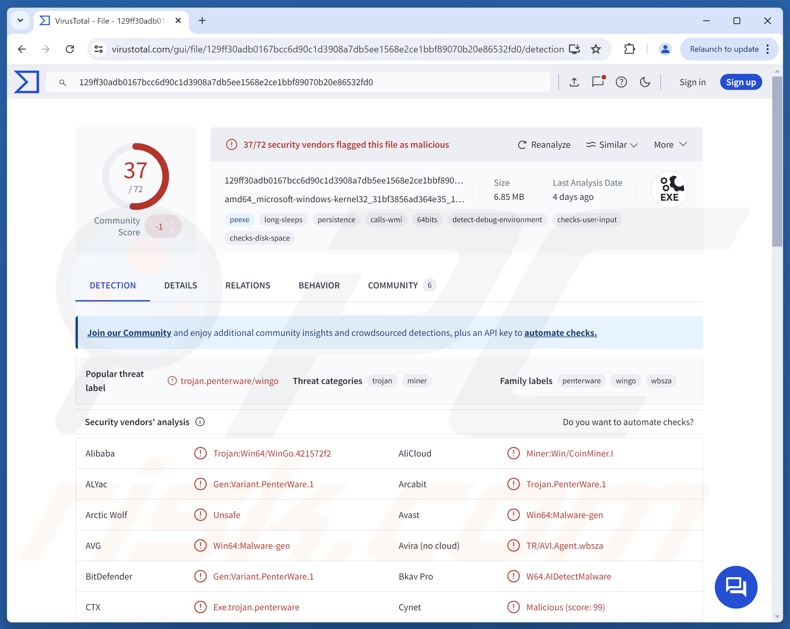Click the long-sleeps tag

283,220
